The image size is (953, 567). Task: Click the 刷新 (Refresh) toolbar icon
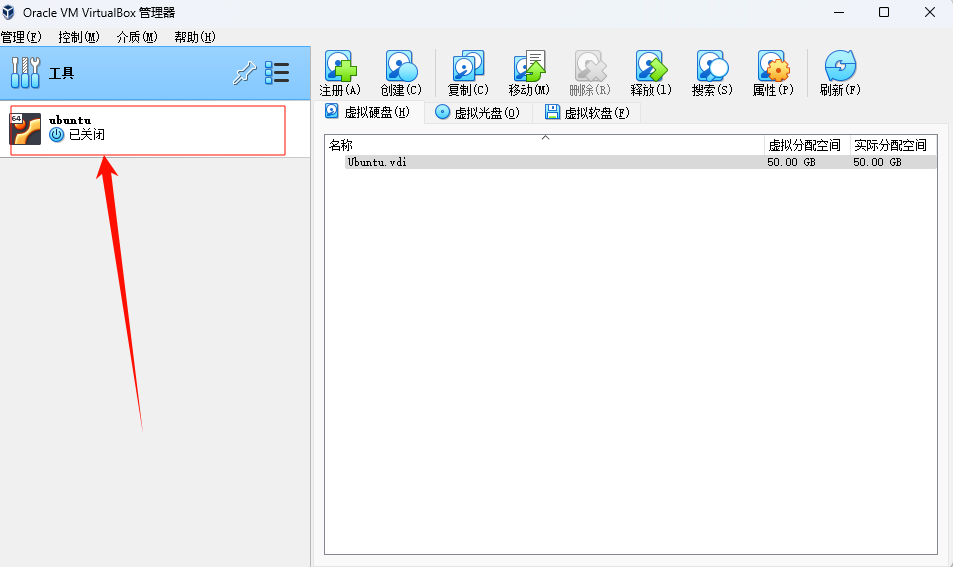[839, 68]
